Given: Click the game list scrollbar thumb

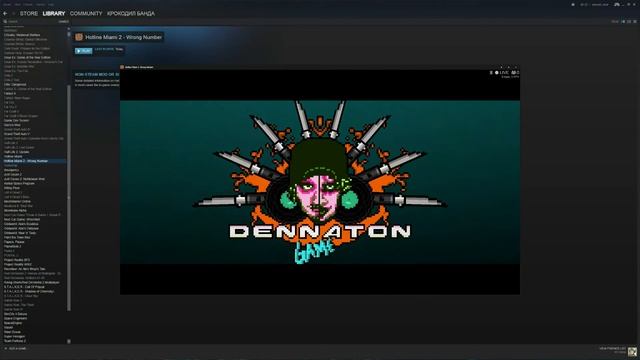Looking at the screenshot, I should pyautogui.click(x=69, y=198).
